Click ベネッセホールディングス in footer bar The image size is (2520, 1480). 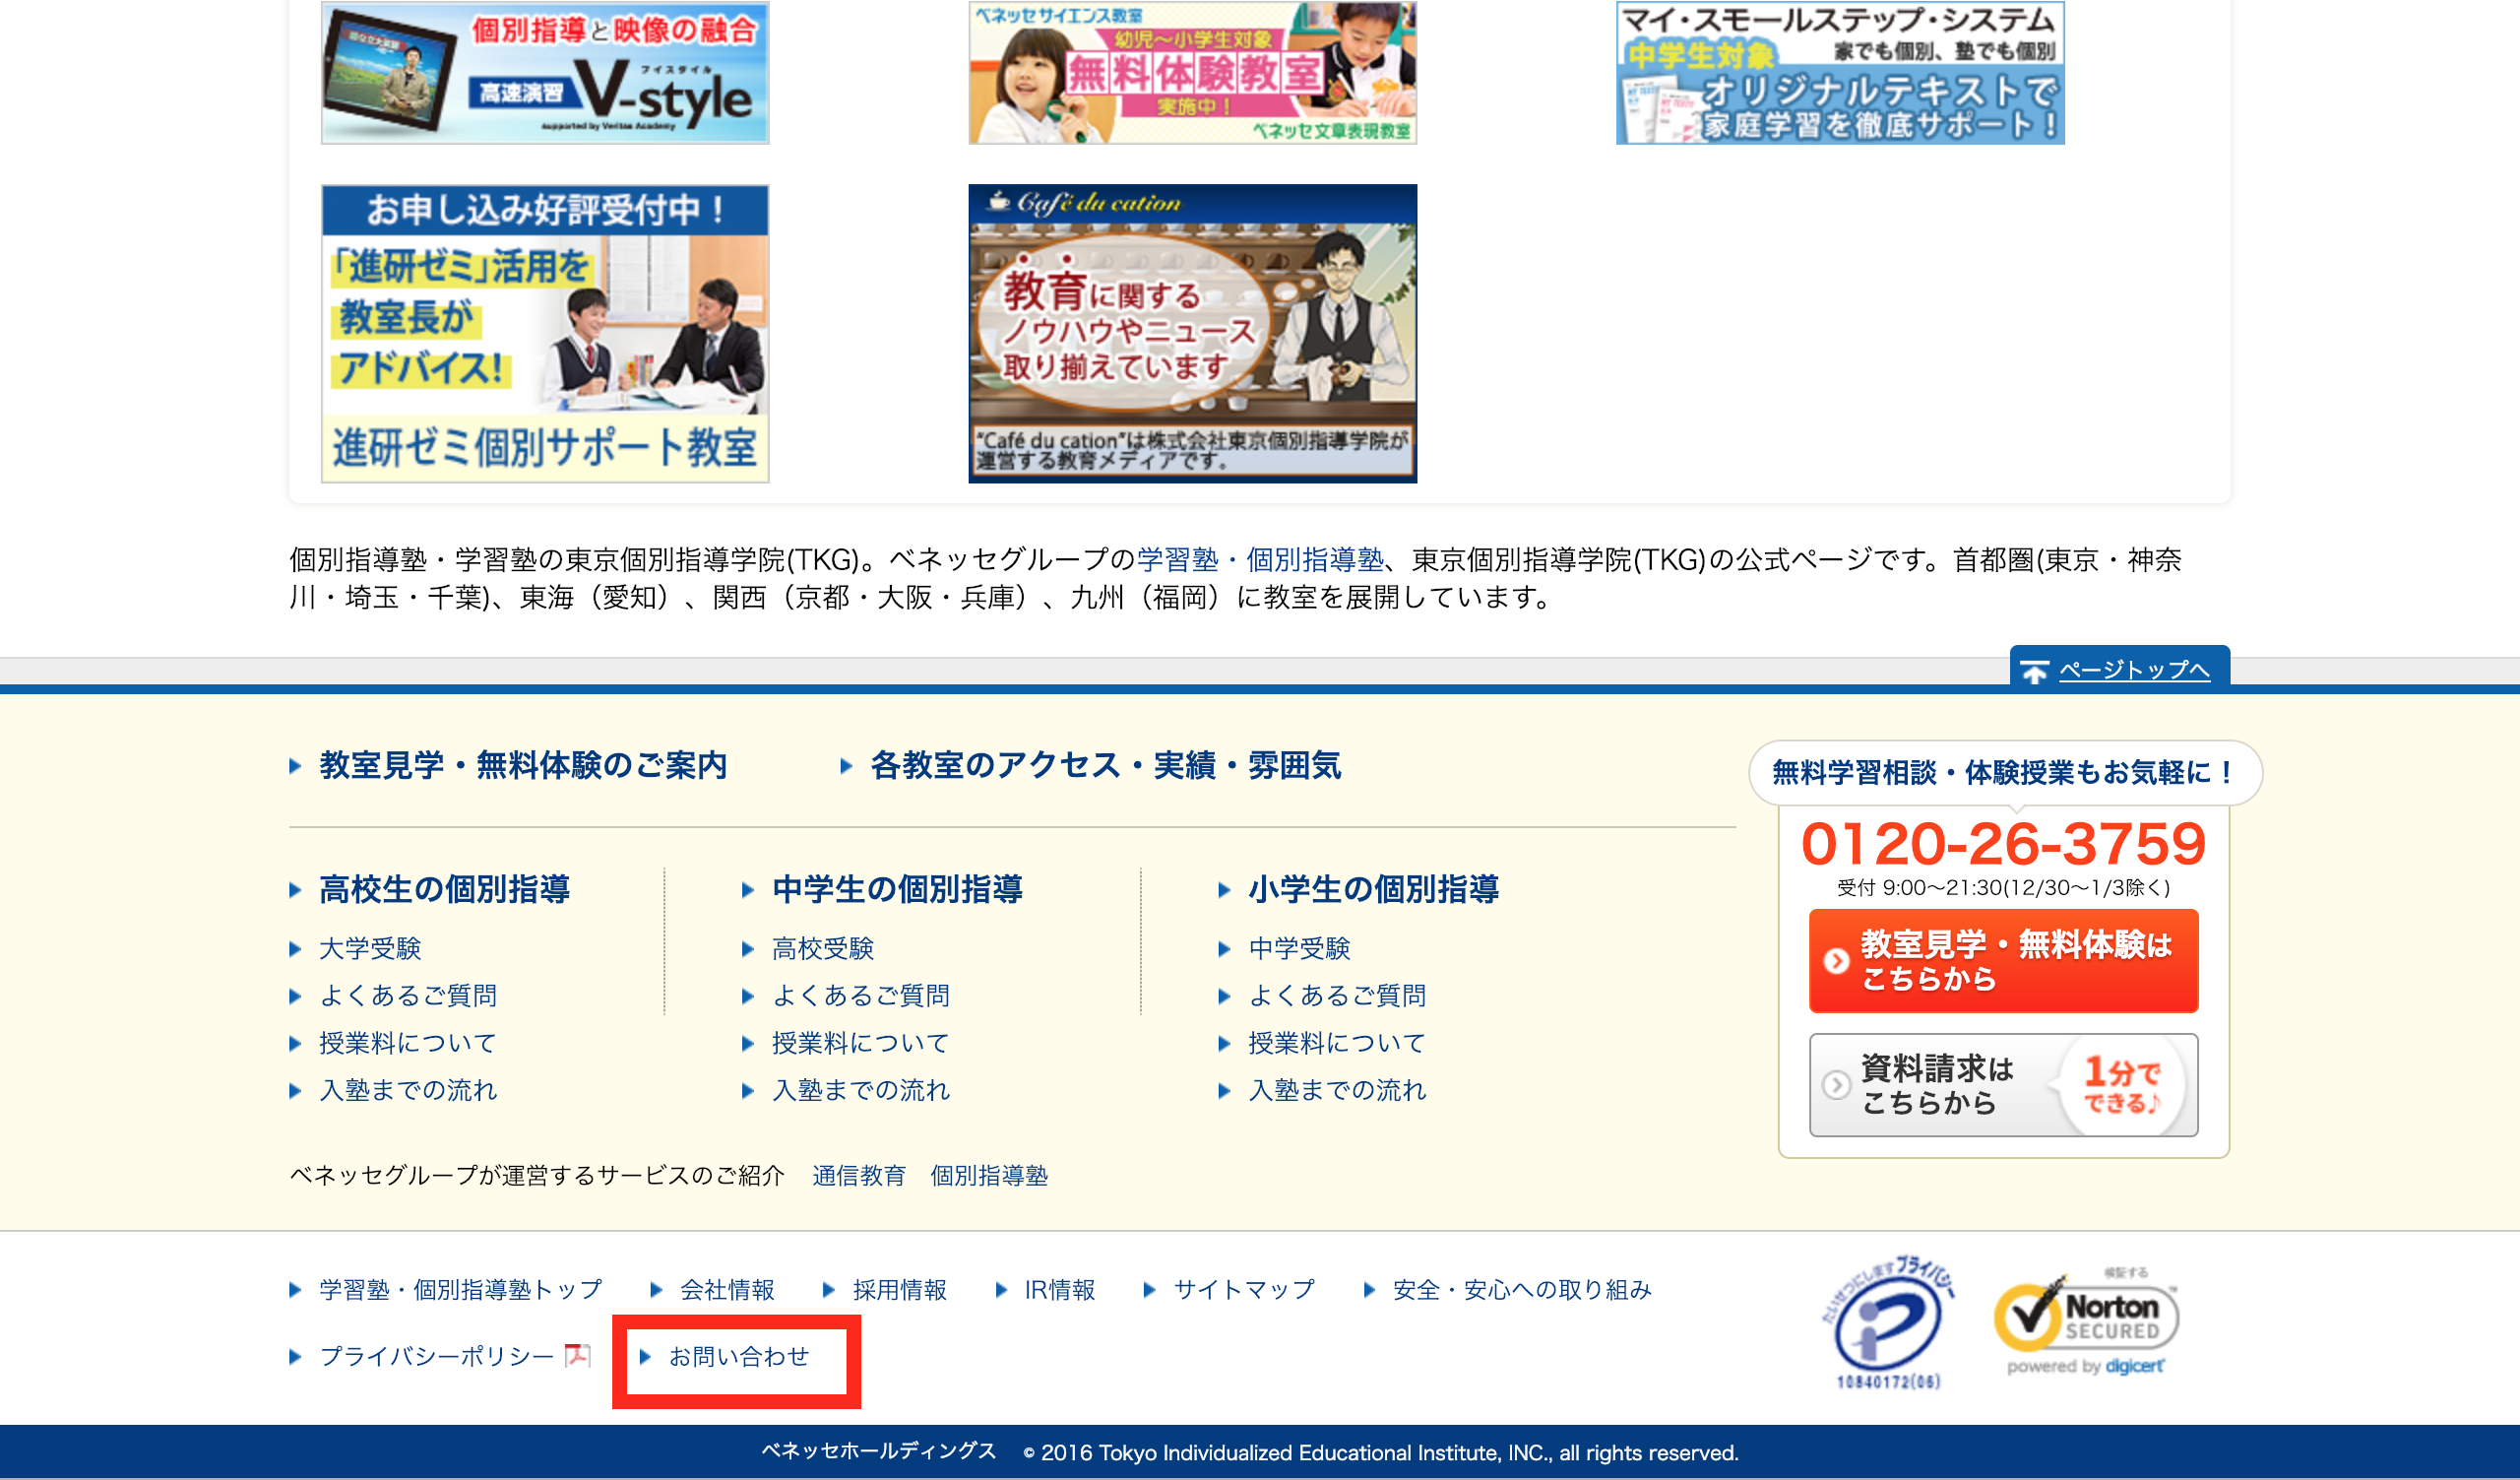coord(879,1452)
